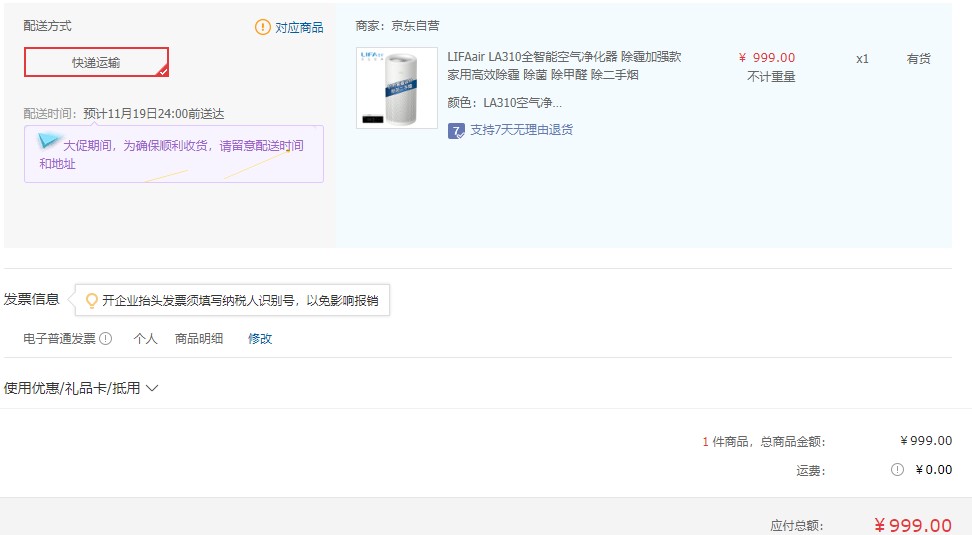The height and width of the screenshot is (535, 972).
Task: Click the 颜色：LA310空气净... color text
Action: (x=505, y=103)
